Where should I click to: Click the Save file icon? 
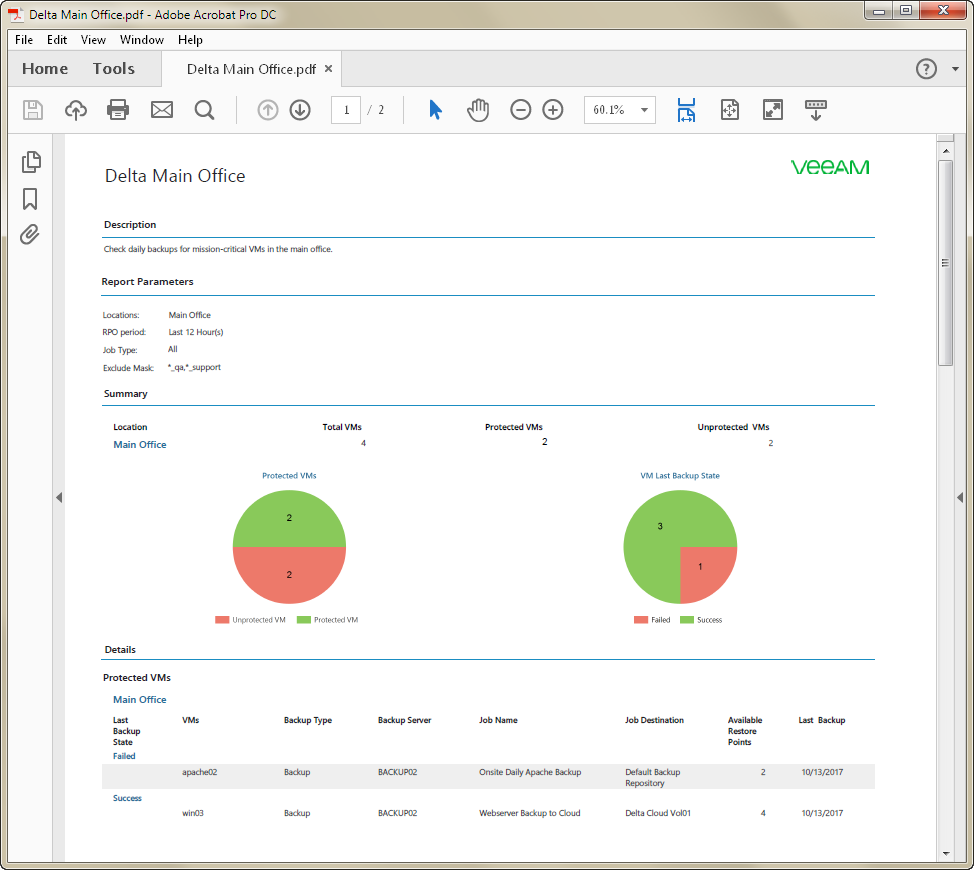click(33, 110)
